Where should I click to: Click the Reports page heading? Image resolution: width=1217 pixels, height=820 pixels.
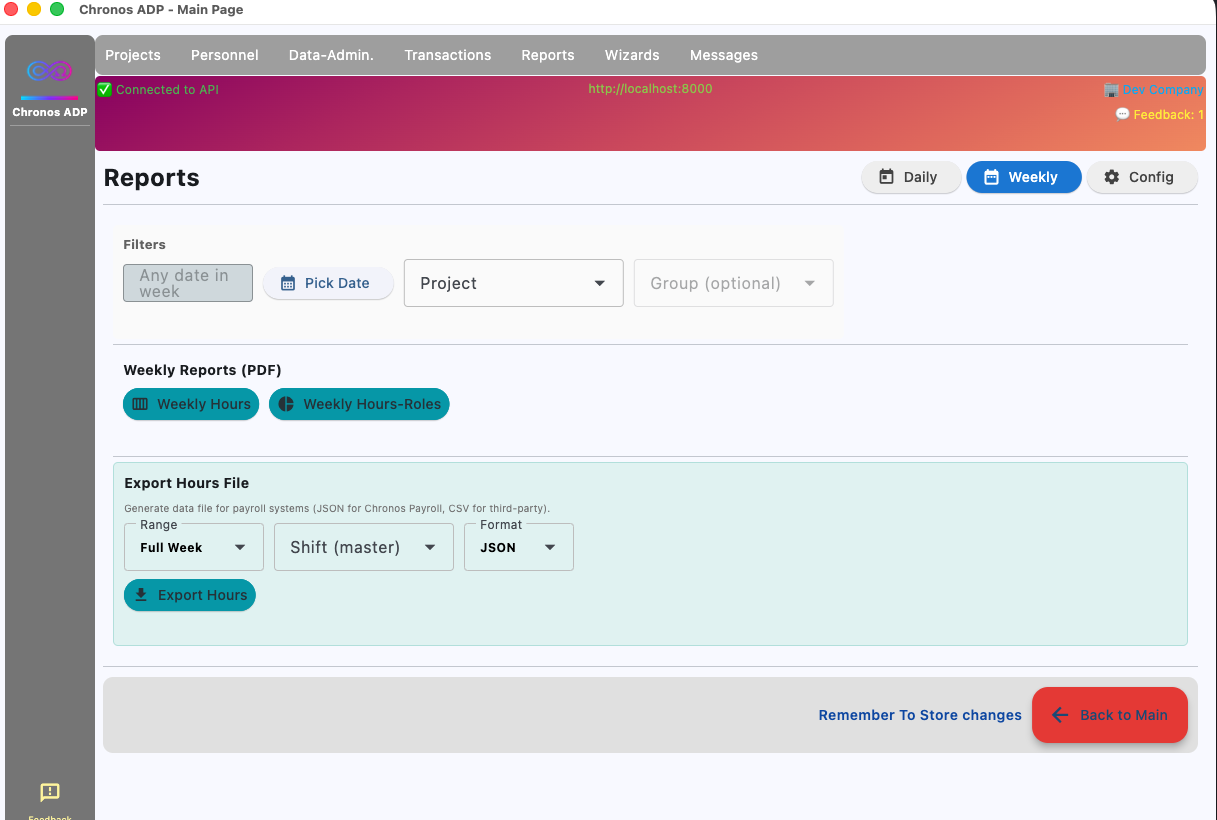click(152, 178)
